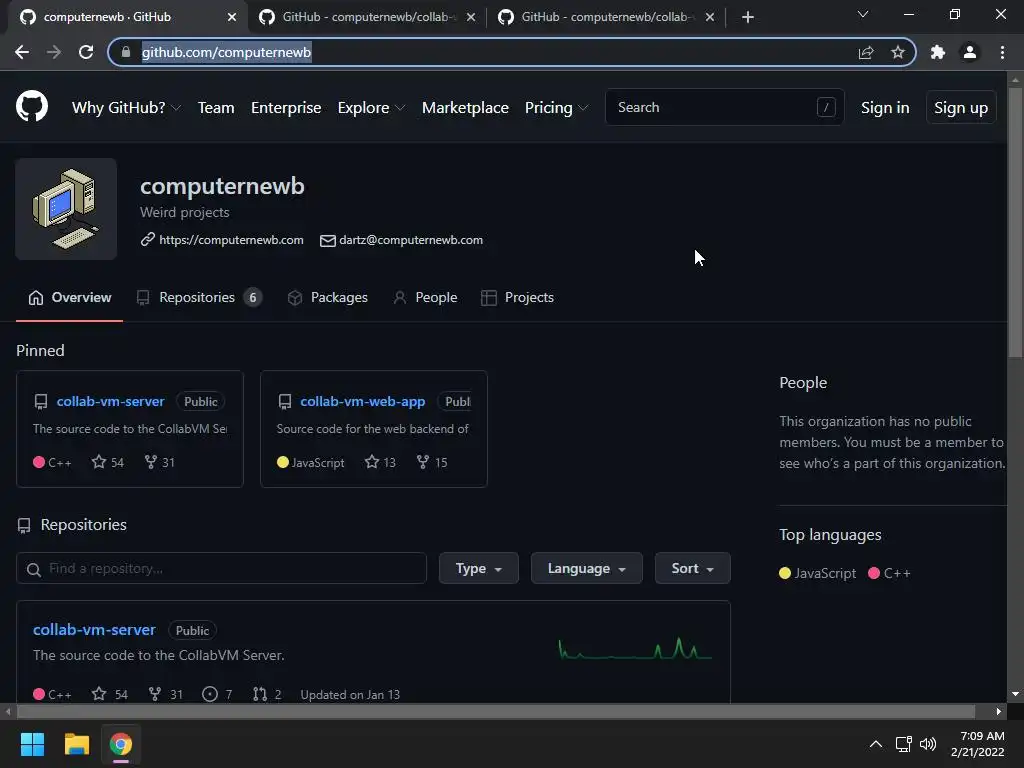Bookmark this page with the star icon
This screenshot has width=1024, height=768.
point(898,52)
